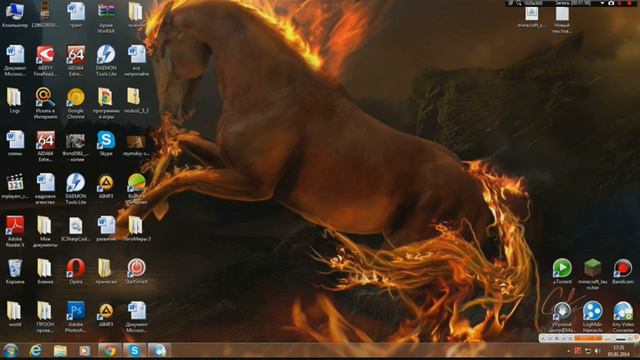Open Bandicam recording bar dropdown arrow
The width and height of the screenshot is (640, 360).
click(602, 3)
